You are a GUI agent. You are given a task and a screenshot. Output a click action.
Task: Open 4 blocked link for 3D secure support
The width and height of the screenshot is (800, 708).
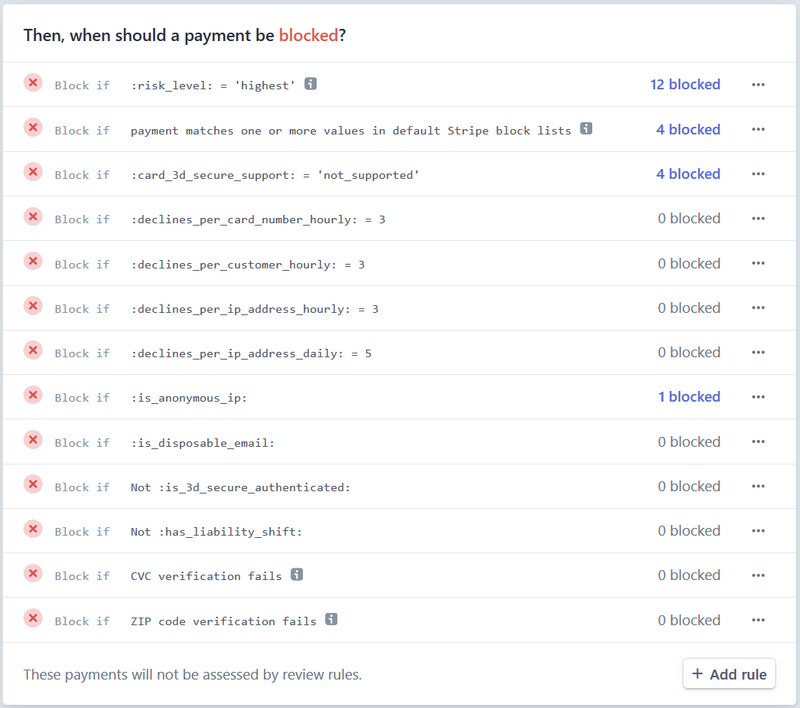(688, 174)
